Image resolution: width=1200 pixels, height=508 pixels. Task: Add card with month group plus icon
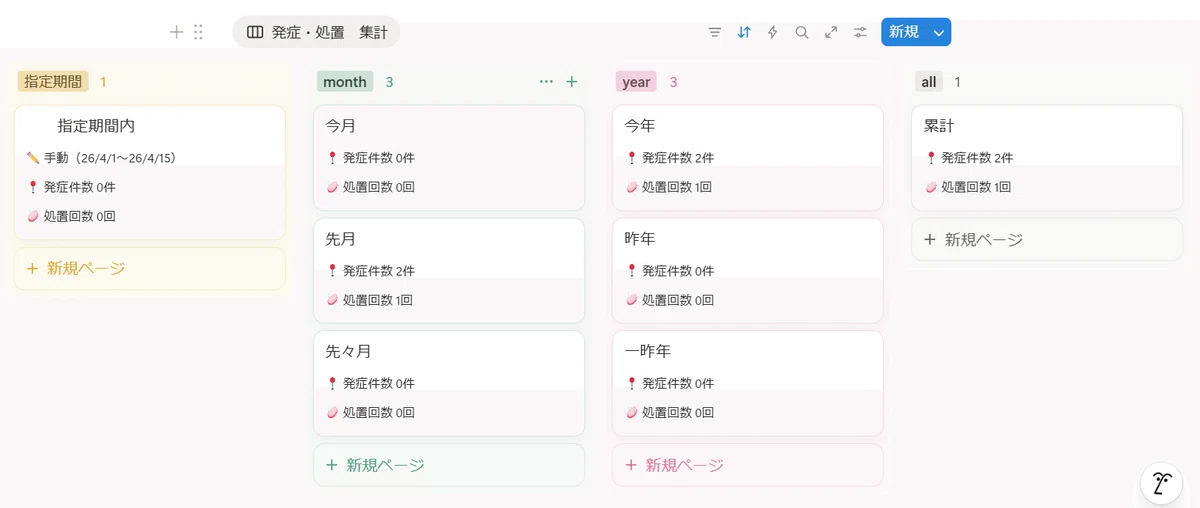coord(572,82)
